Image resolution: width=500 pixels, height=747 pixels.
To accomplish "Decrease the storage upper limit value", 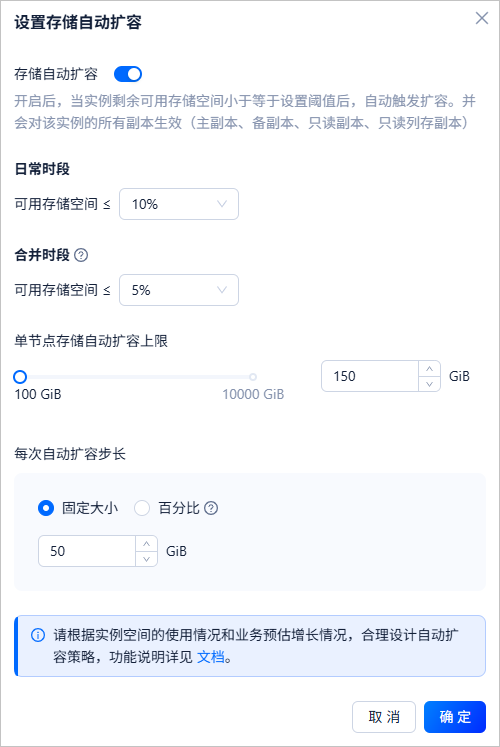I will (x=430, y=384).
